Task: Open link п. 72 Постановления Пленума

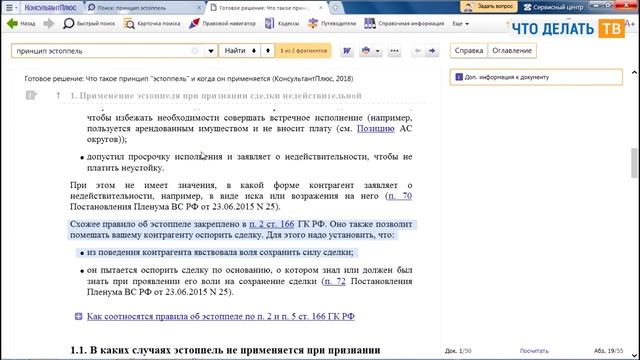Action: (335, 281)
